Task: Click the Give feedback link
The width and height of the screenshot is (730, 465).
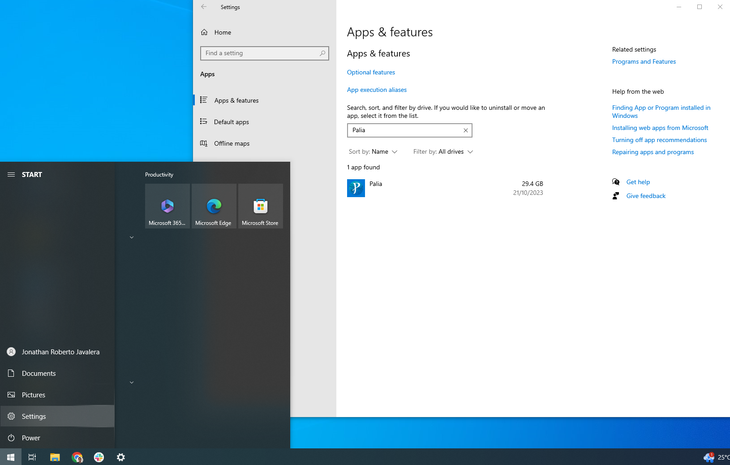Action: tap(646, 196)
